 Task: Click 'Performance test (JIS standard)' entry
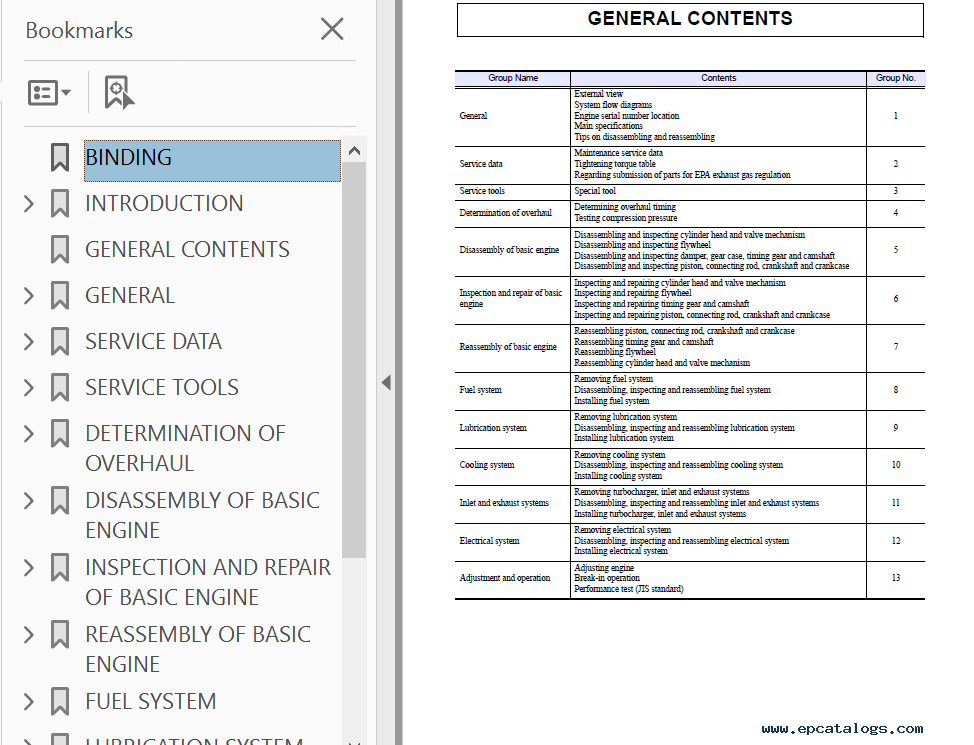pyautogui.click(x=629, y=589)
